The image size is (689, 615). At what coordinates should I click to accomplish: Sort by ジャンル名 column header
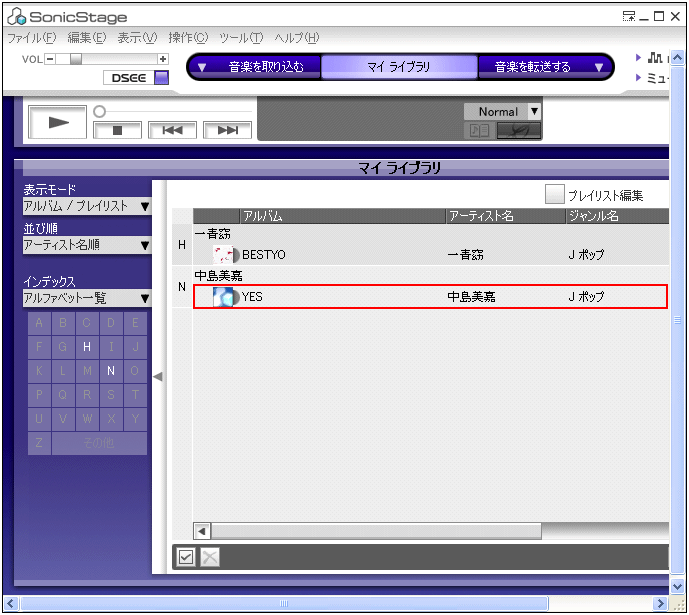point(617,216)
